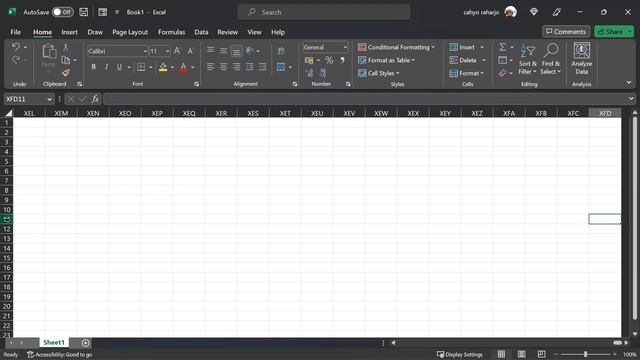
Task: Open the font size dropdown
Action: tap(167, 51)
